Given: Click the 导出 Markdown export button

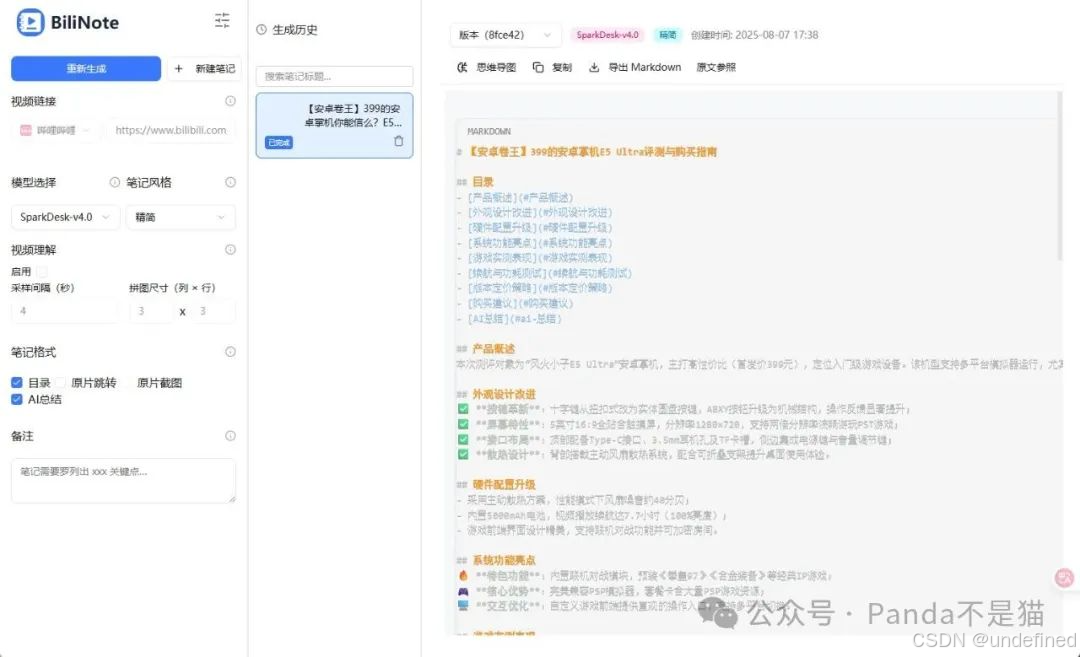Looking at the screenshot, I should click(x=634, y=67).
